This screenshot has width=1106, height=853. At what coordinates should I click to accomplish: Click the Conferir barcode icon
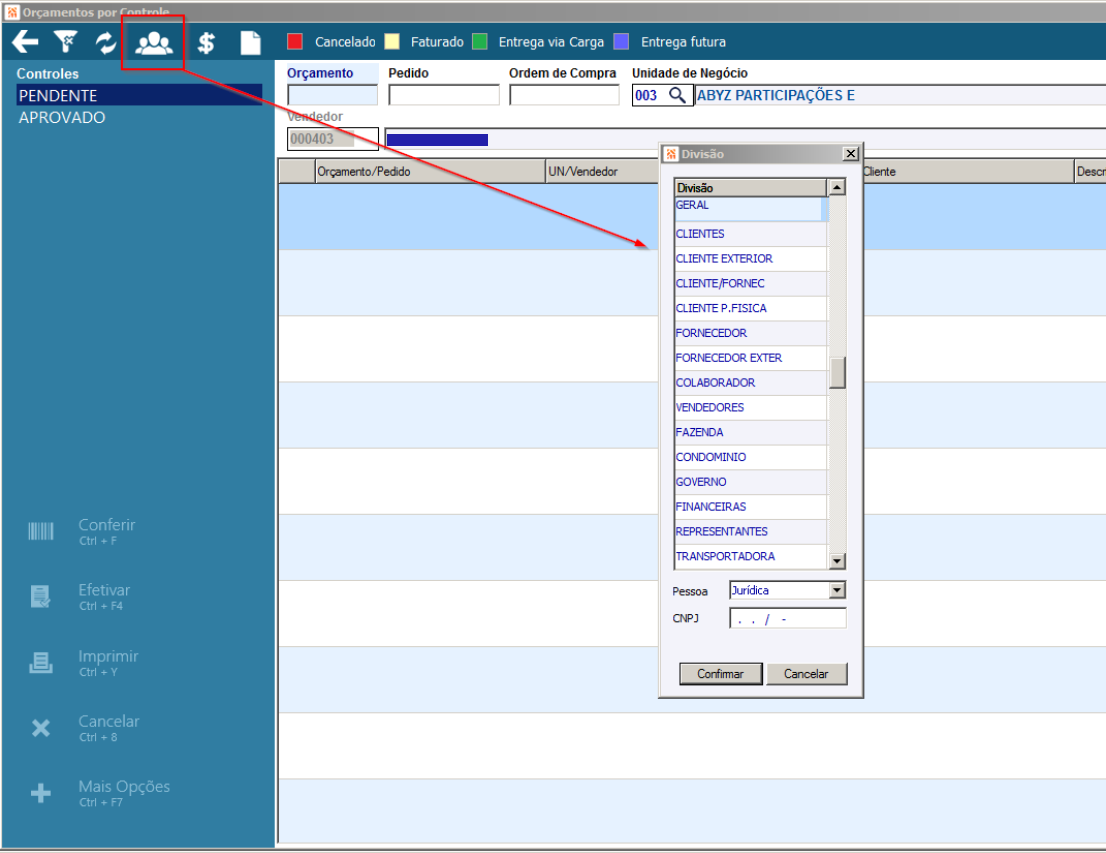[x=41, y=531]
